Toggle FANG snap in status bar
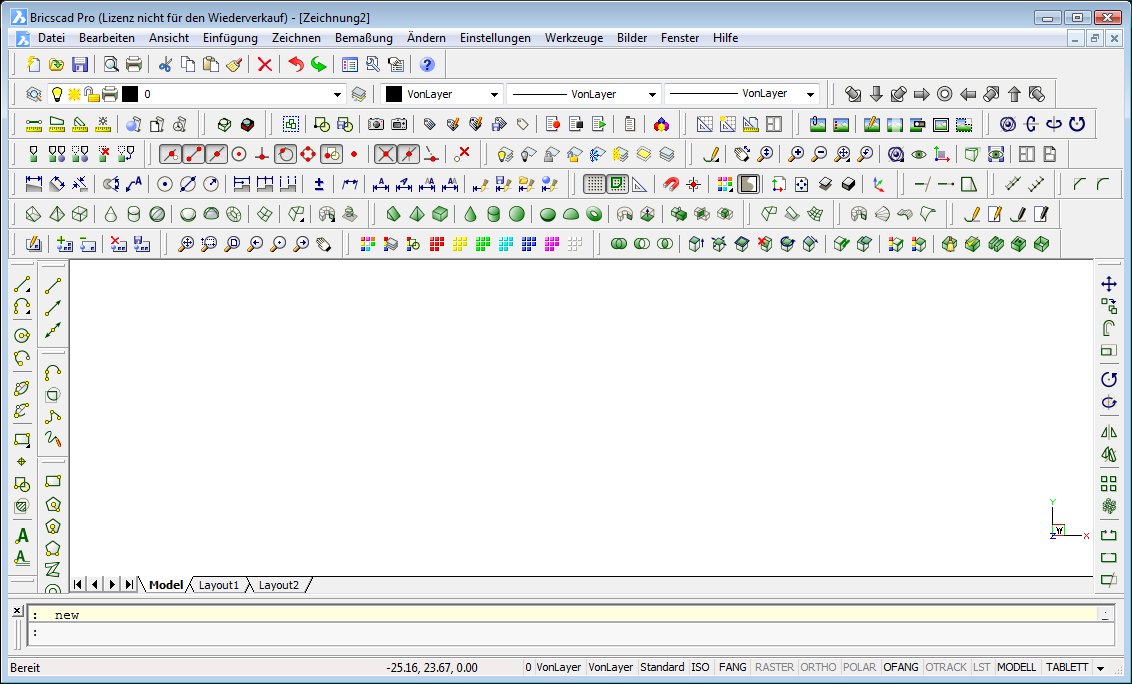1132x684 pixels. [x=732, y=667]
